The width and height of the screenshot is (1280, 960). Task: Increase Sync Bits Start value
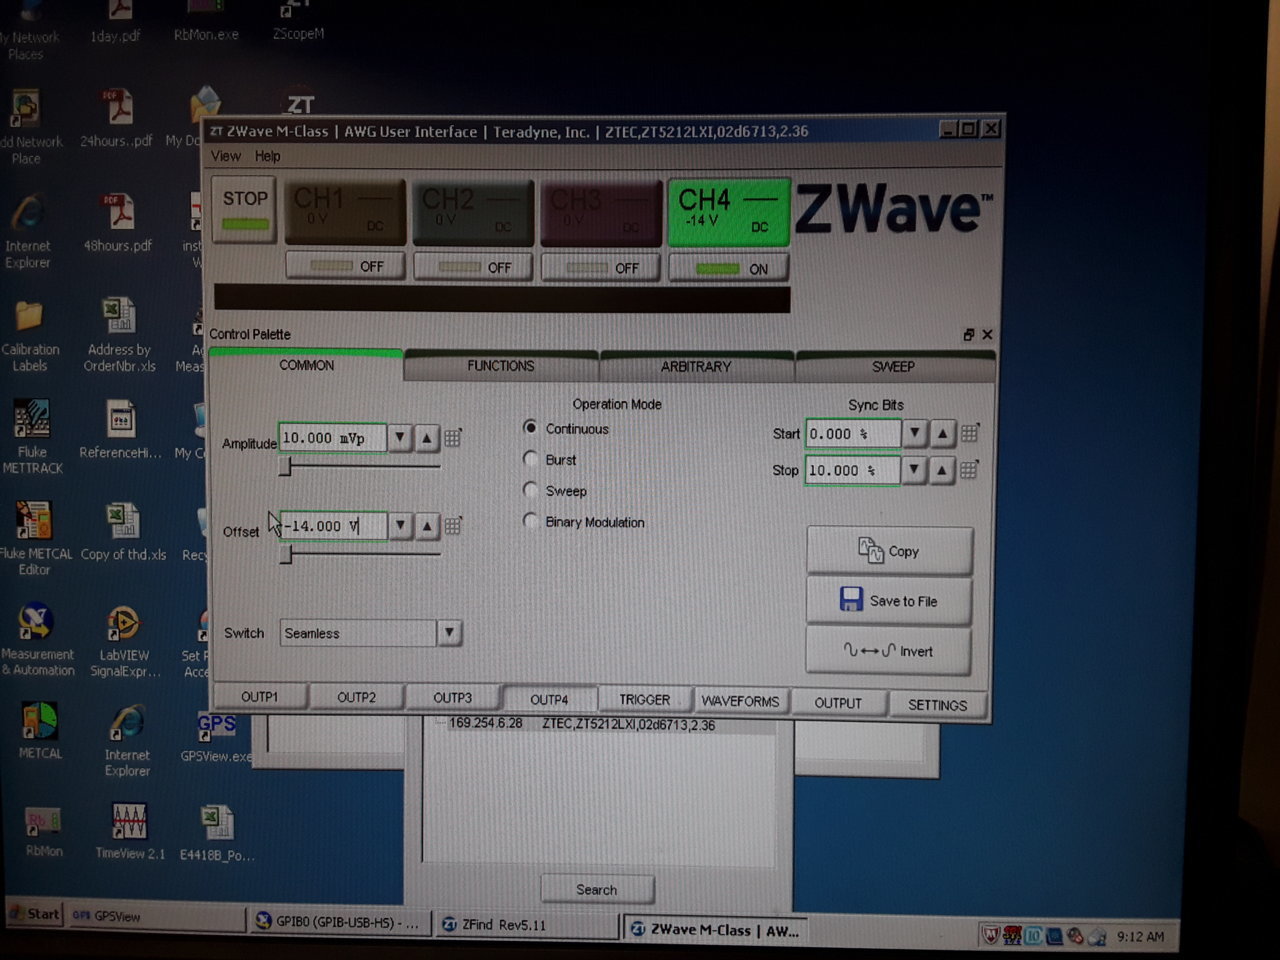(942, 433)
